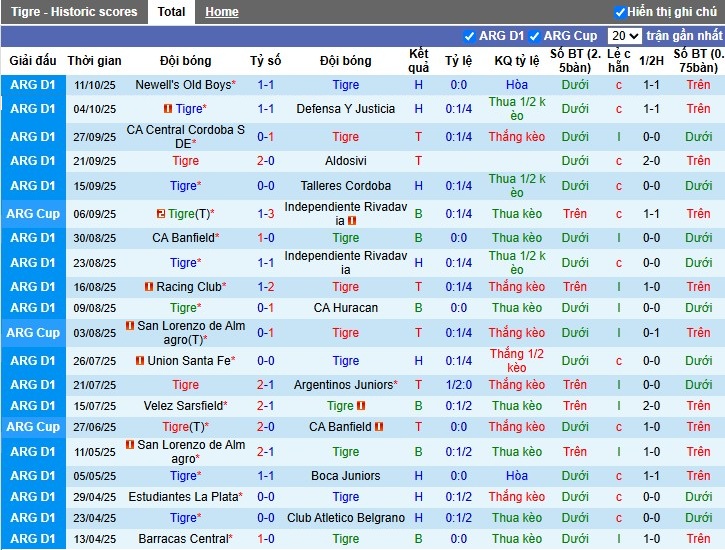The height and width of the screenshot is (550, 725).
Task: Open the Boca Juniors team link
Action: 346,476
